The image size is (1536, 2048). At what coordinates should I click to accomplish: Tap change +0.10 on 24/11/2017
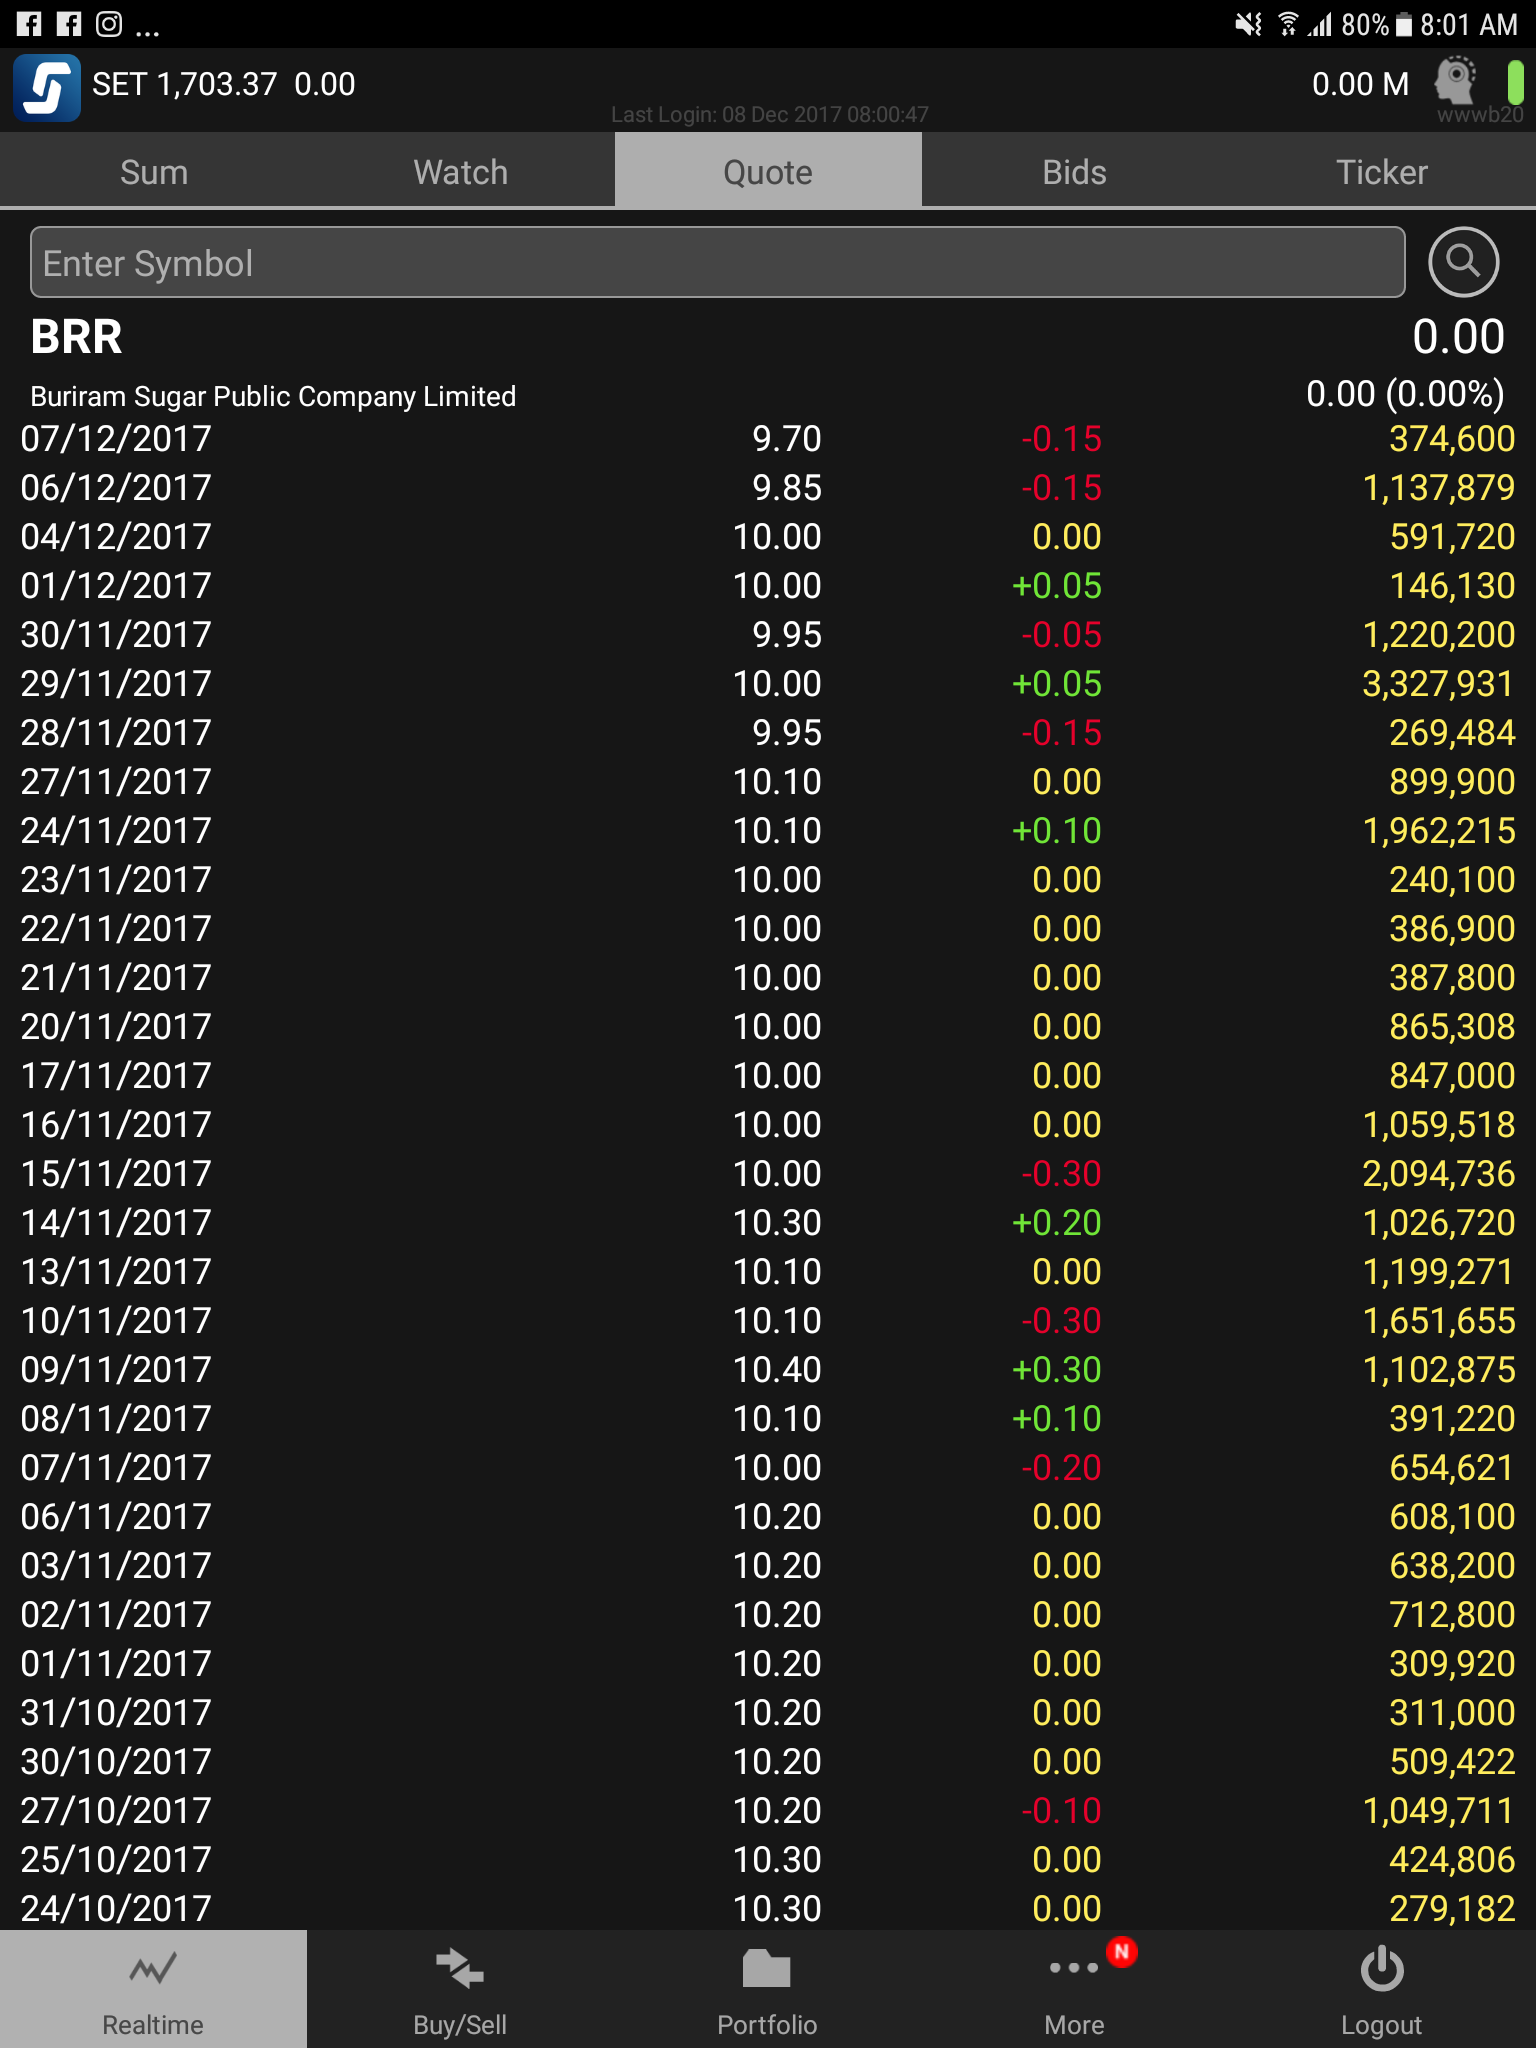(x=1057, y=830)
